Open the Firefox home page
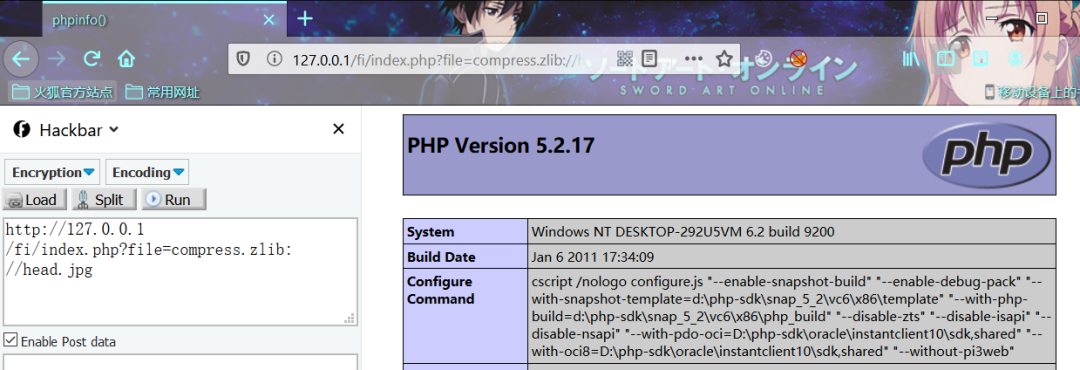 [125, 59]
